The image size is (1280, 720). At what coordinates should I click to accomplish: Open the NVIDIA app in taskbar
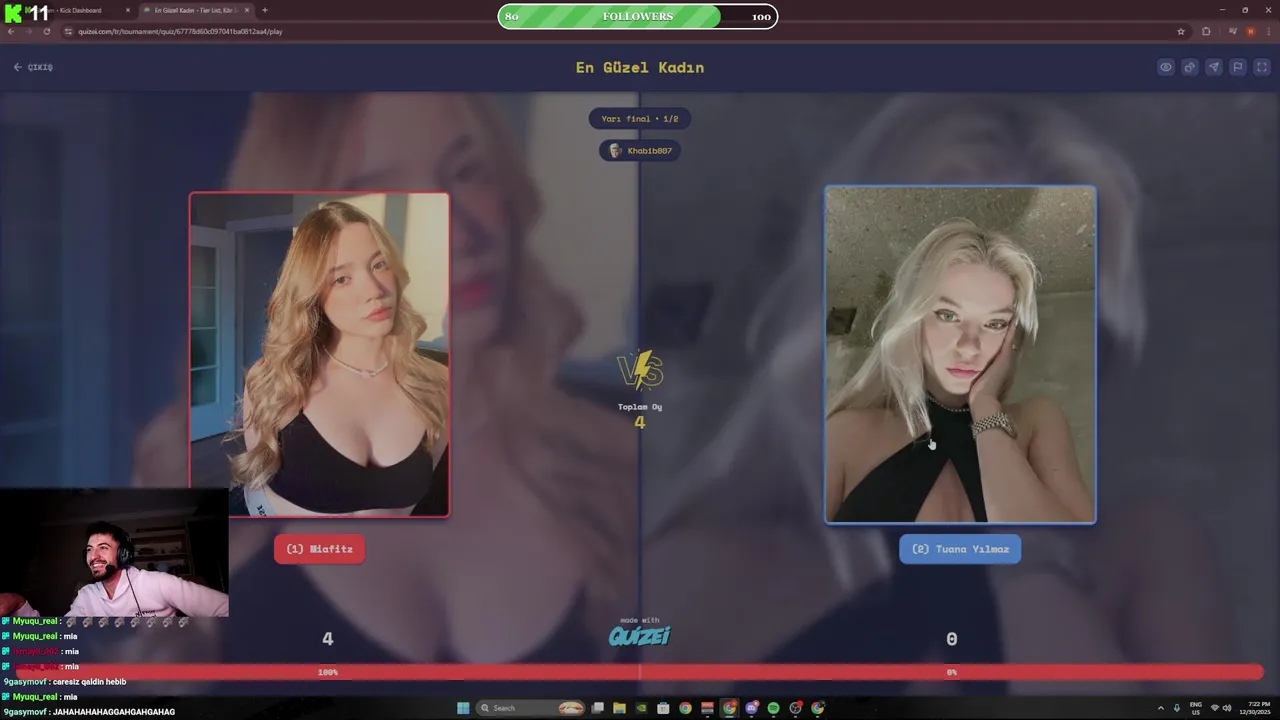tap(641, 708)
